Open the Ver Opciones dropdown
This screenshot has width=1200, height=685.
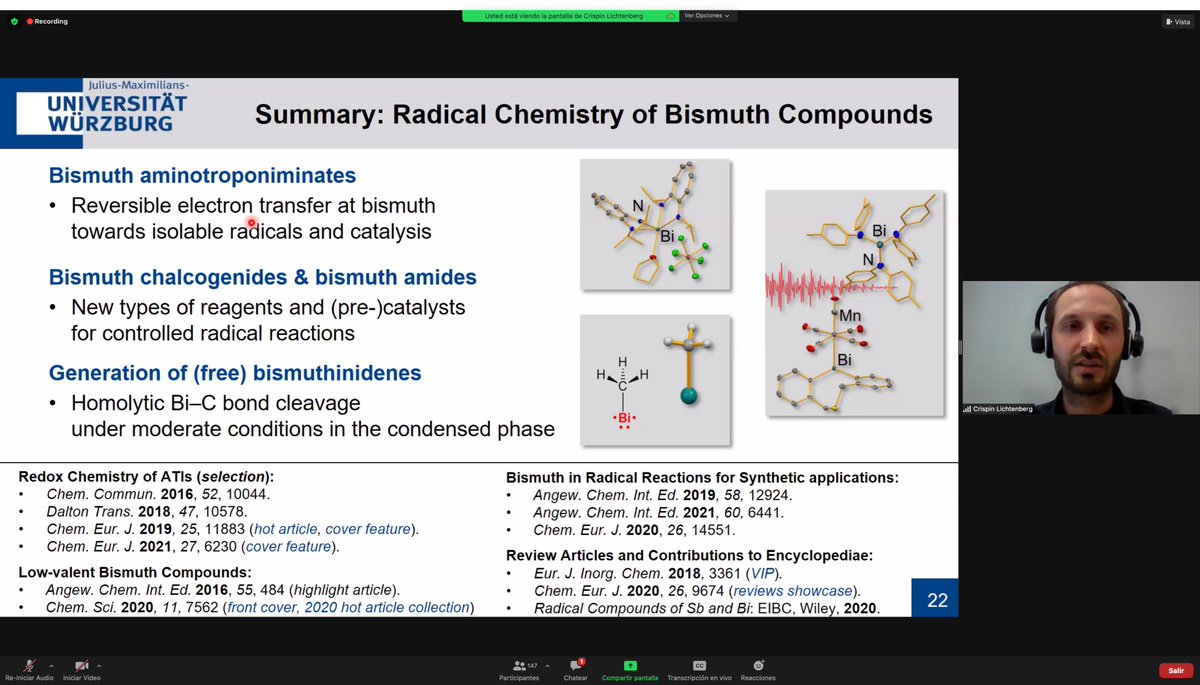pos(708,16)
